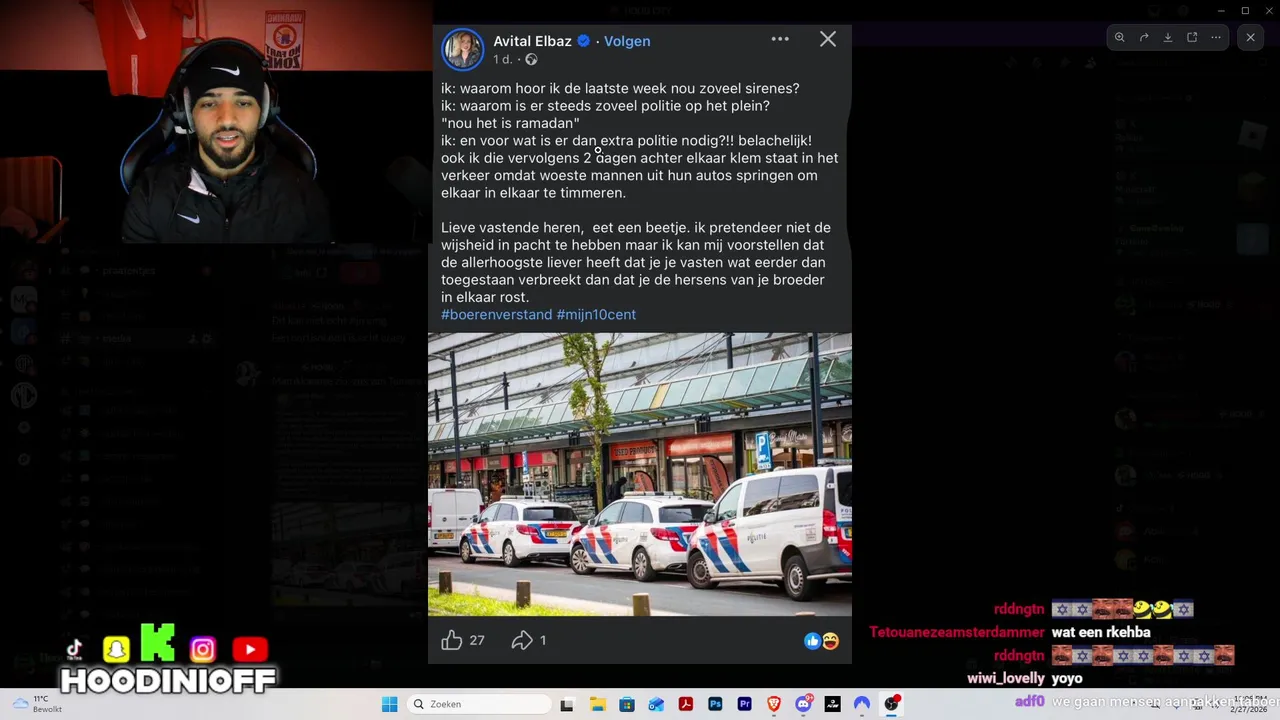Open Outlook from the taskbar
The image size is (1280, 720).
point(656,704)
